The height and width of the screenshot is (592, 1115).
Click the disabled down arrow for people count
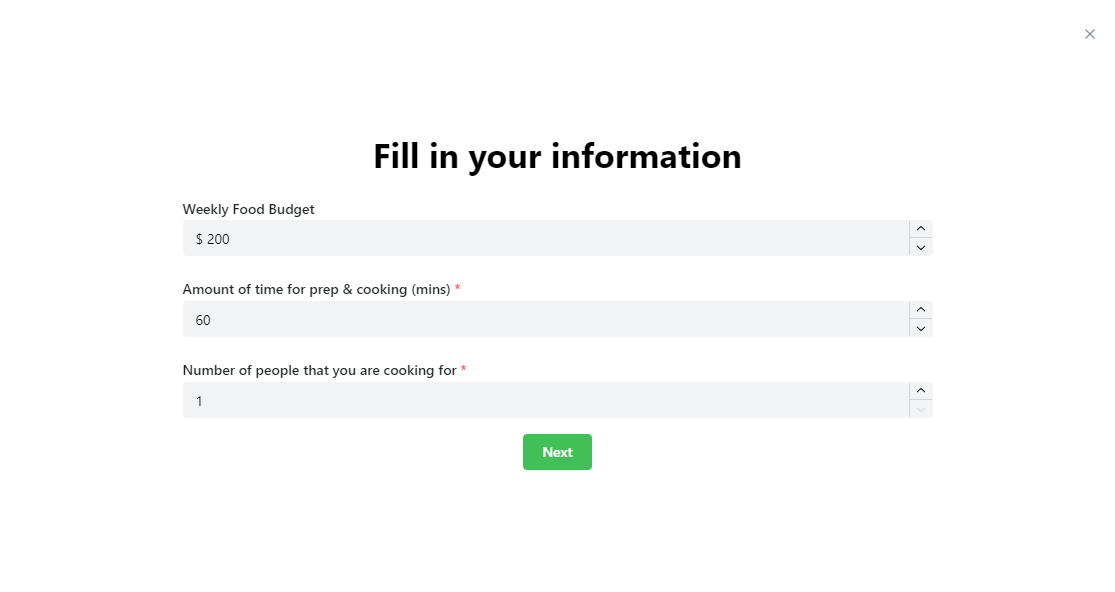pyautogui.click(x=921, y=409)
